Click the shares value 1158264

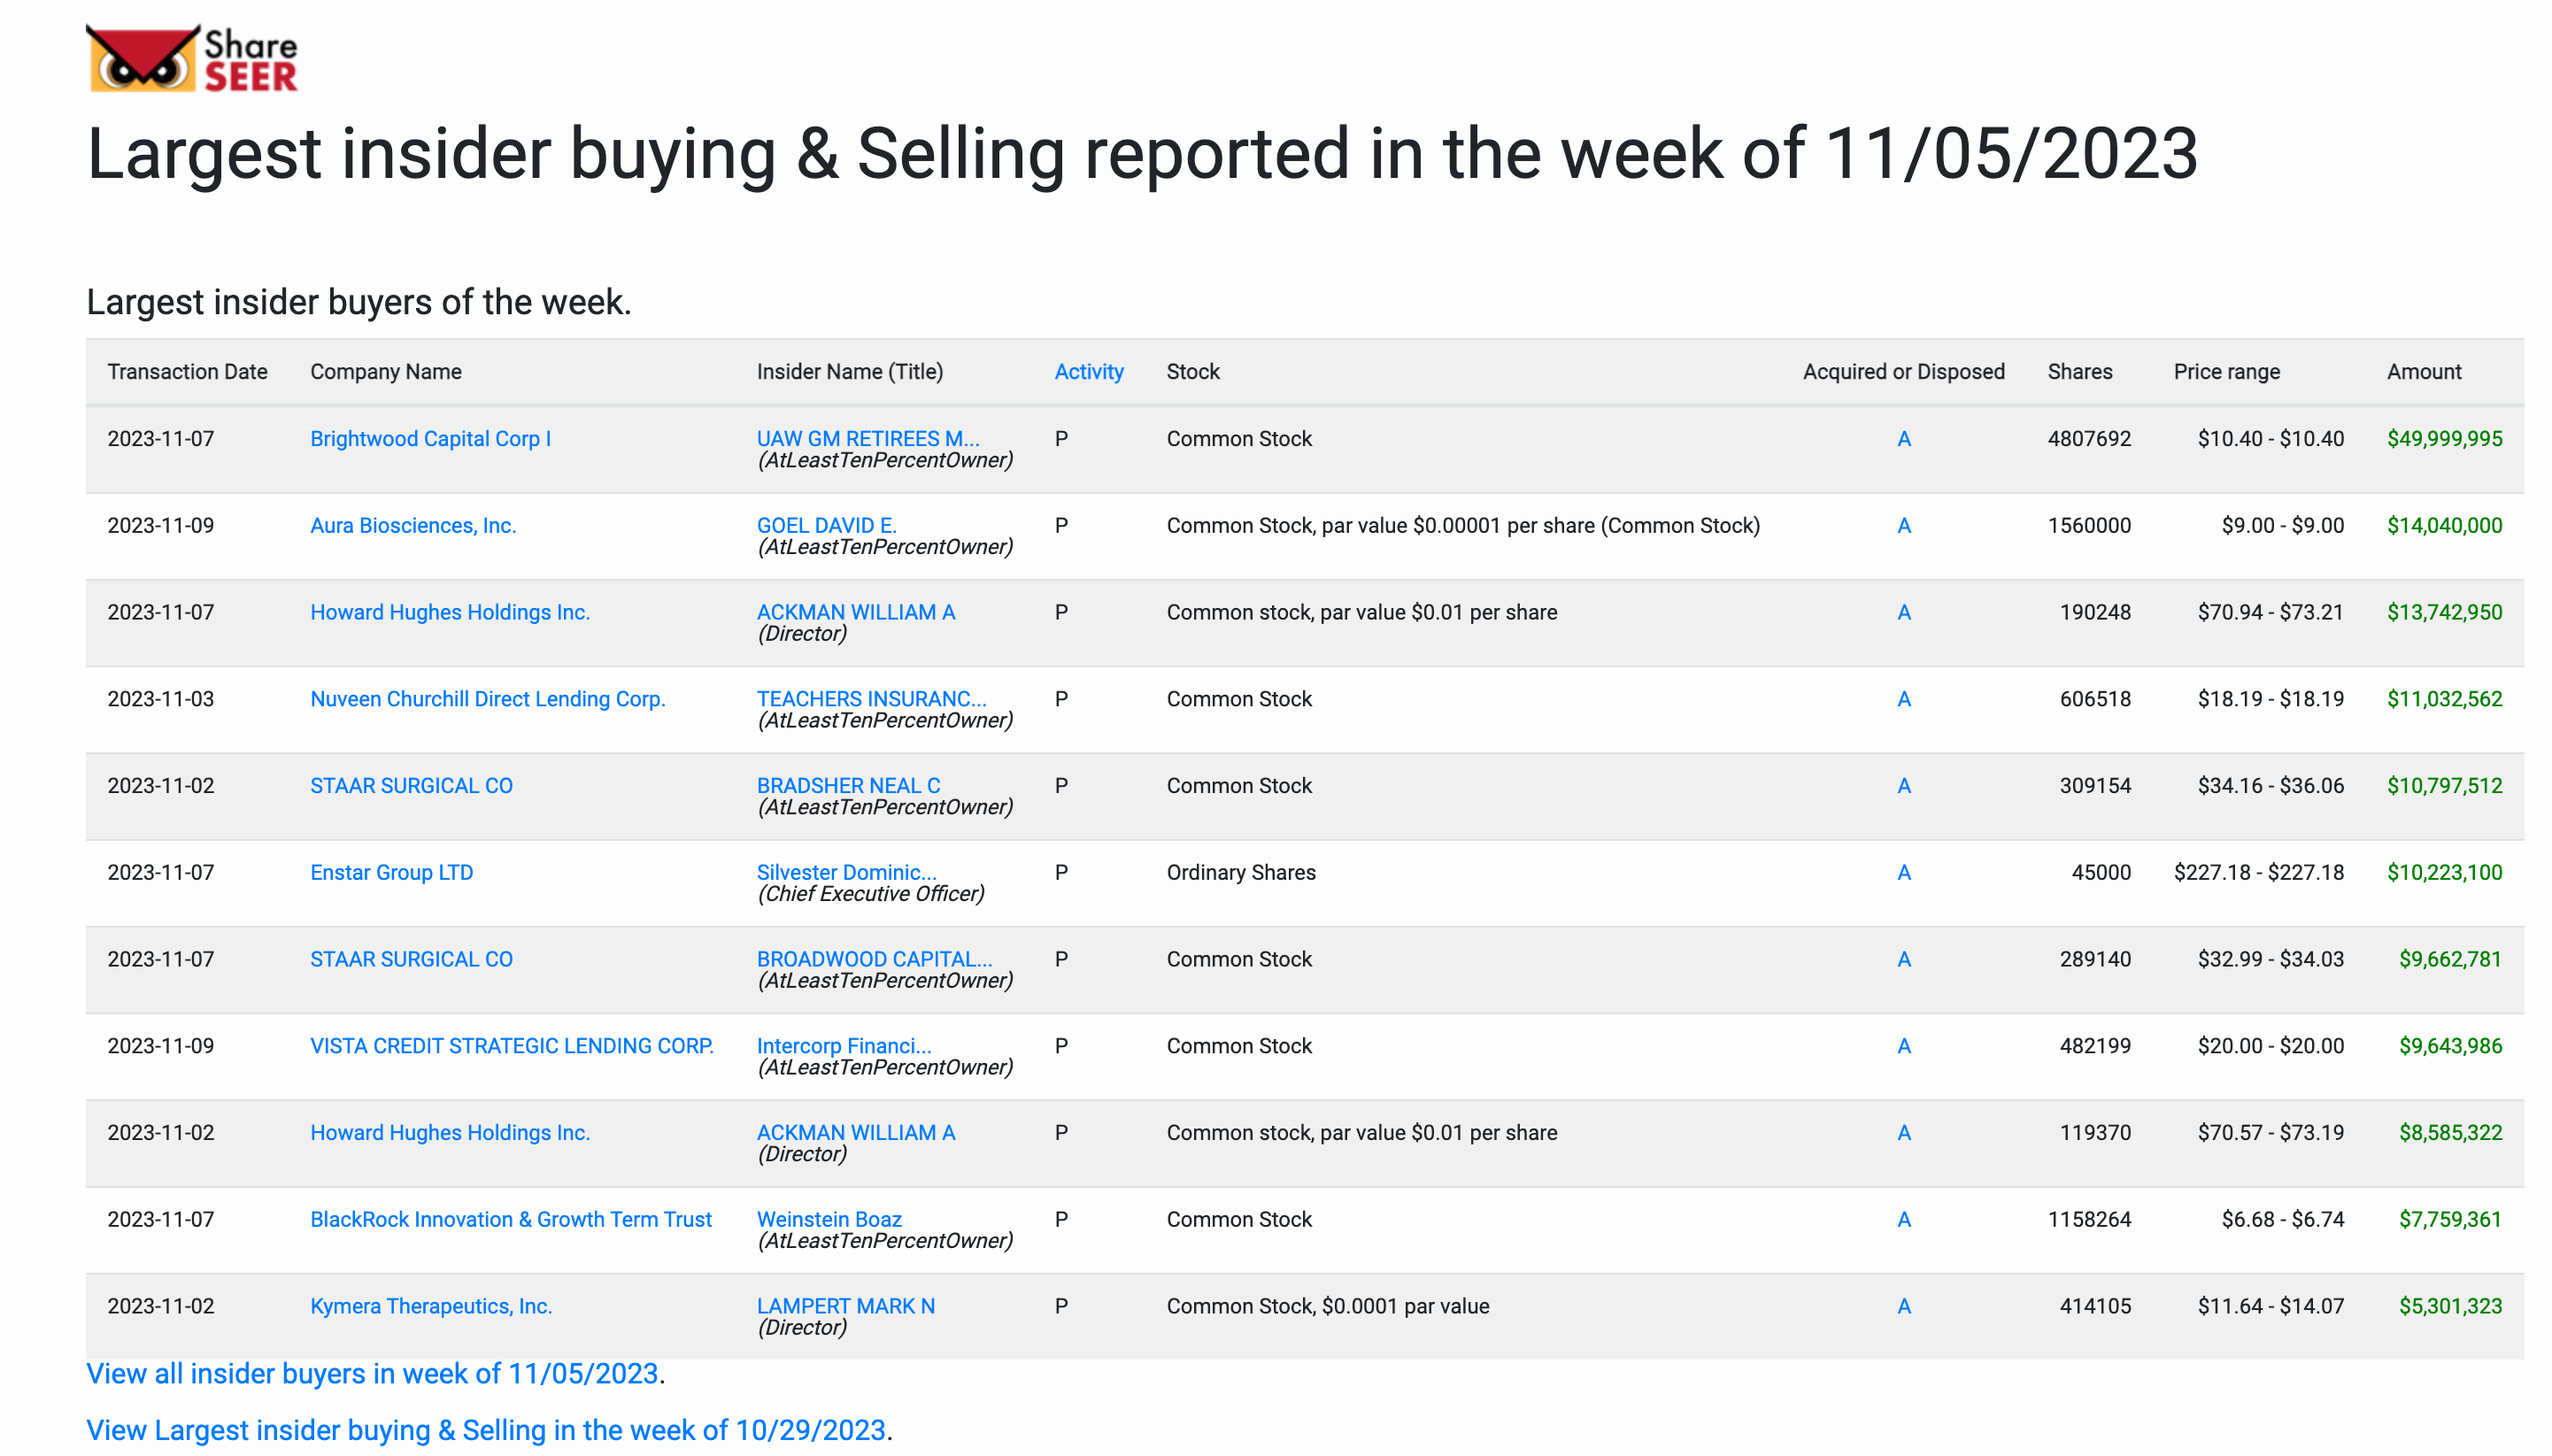tap(2089, 1220)
